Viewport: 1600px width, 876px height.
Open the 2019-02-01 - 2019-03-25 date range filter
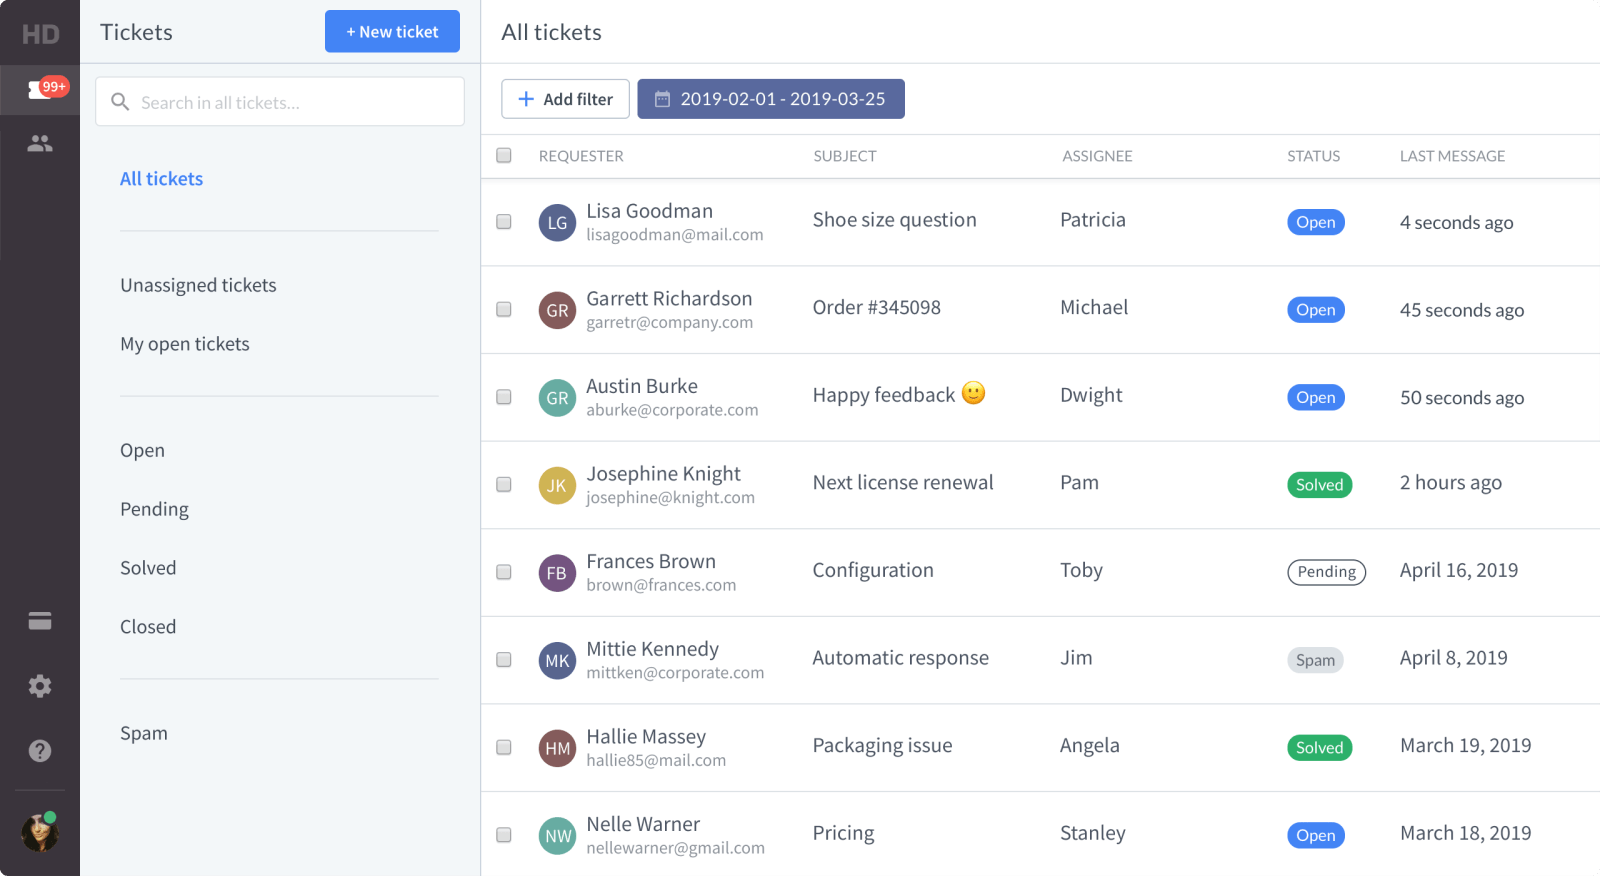coord(770,99)
